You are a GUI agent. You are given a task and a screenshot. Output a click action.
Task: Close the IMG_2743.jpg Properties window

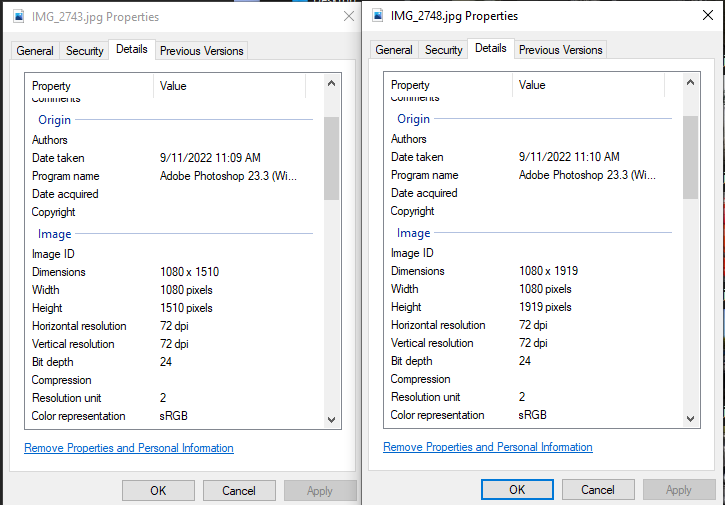coord(349,17)
